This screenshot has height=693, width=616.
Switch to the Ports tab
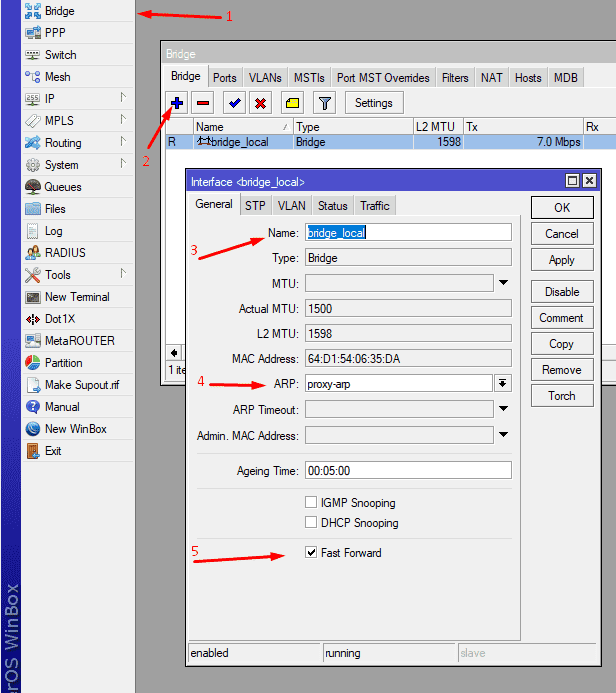click(225, 78)
